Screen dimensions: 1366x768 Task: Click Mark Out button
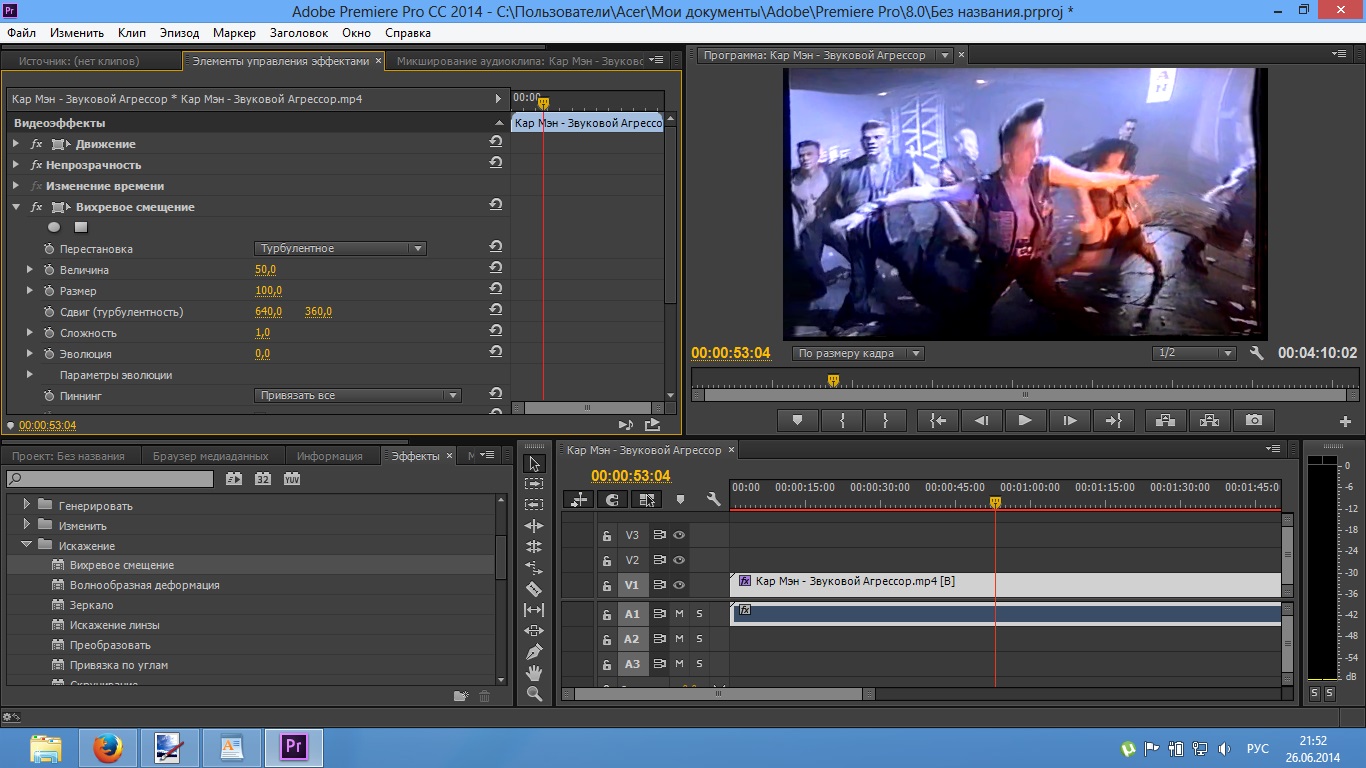click(x=886, y=421)
